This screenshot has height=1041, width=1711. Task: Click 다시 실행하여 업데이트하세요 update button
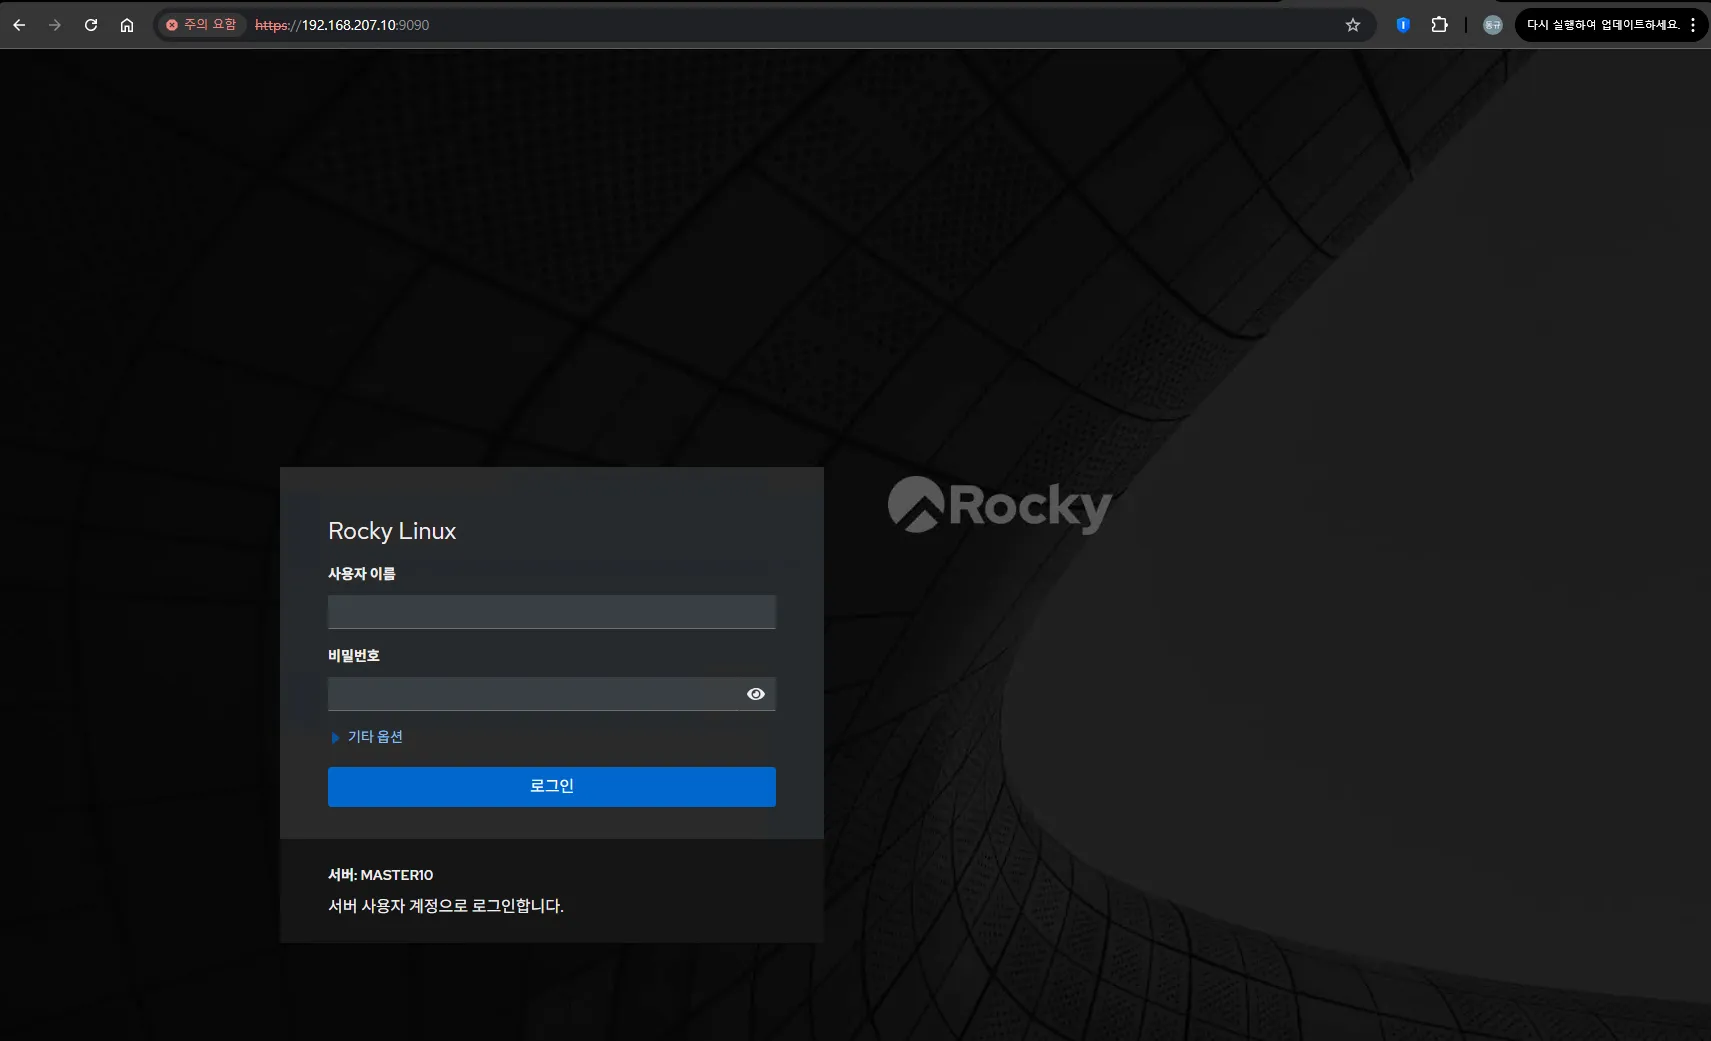[x=1602, y=25]
